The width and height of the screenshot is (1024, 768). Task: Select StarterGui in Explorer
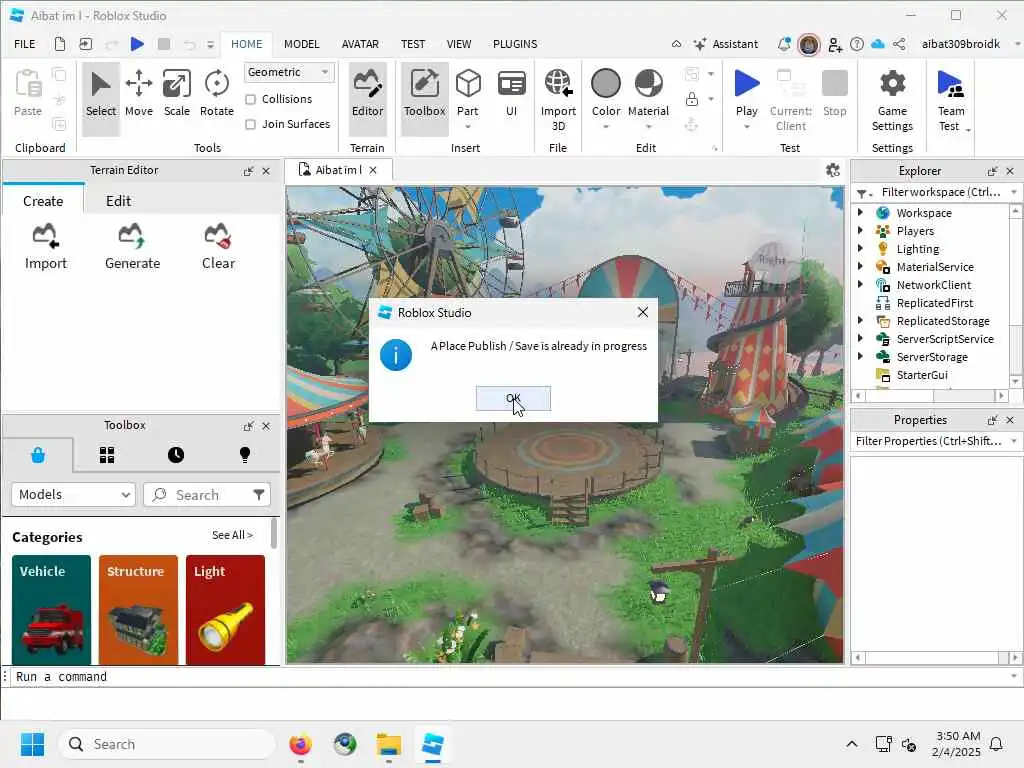pos(921,375)
